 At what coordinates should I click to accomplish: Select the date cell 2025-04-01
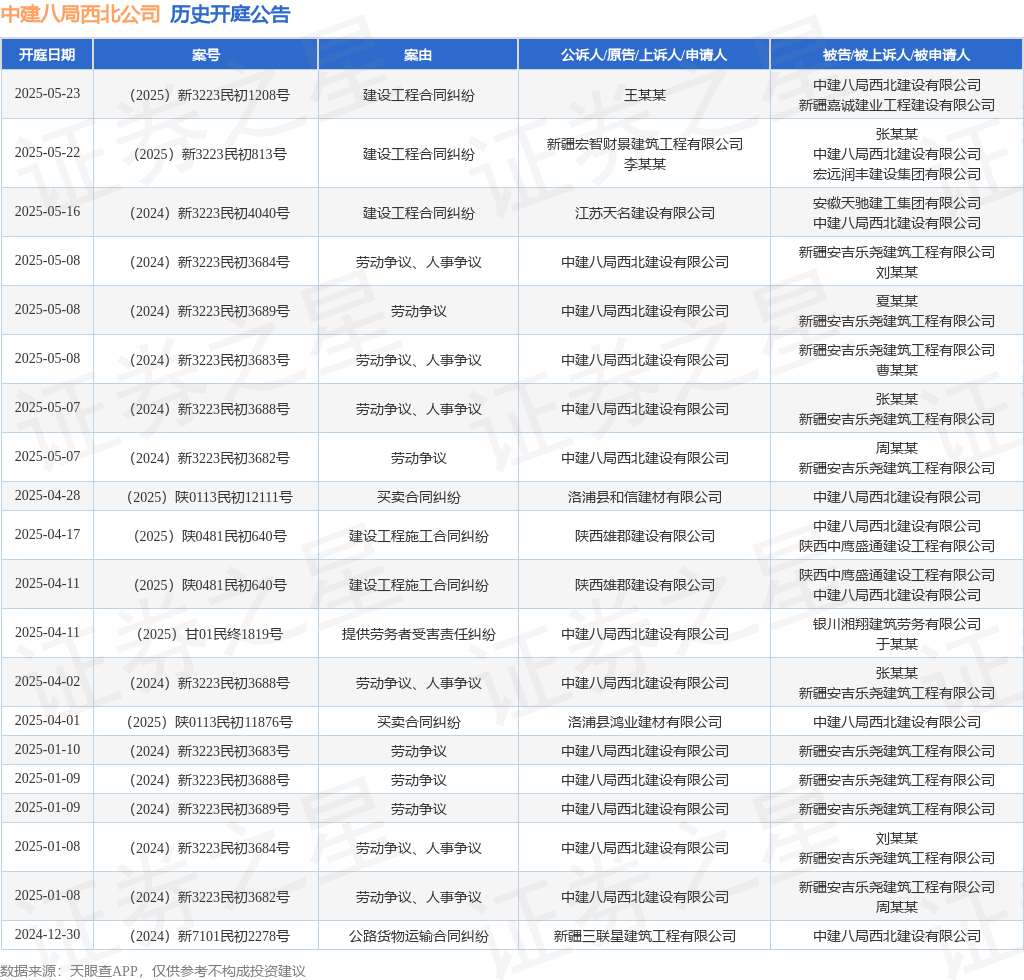coord(47,721)
